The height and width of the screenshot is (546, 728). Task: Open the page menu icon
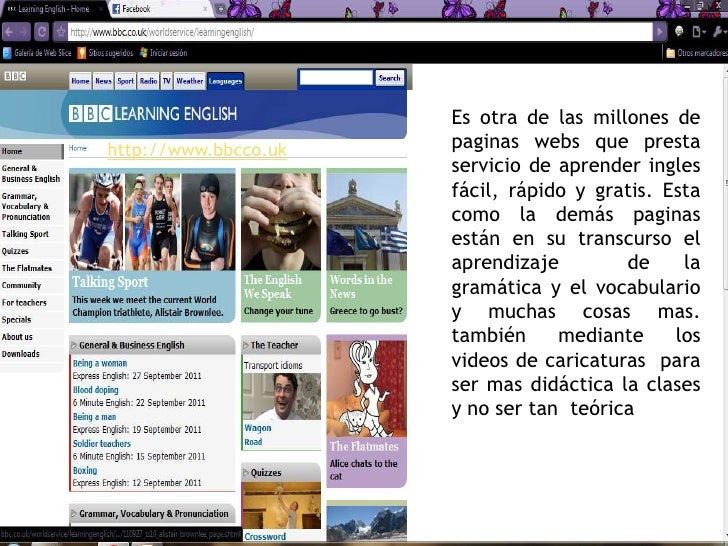pos(698,32)
